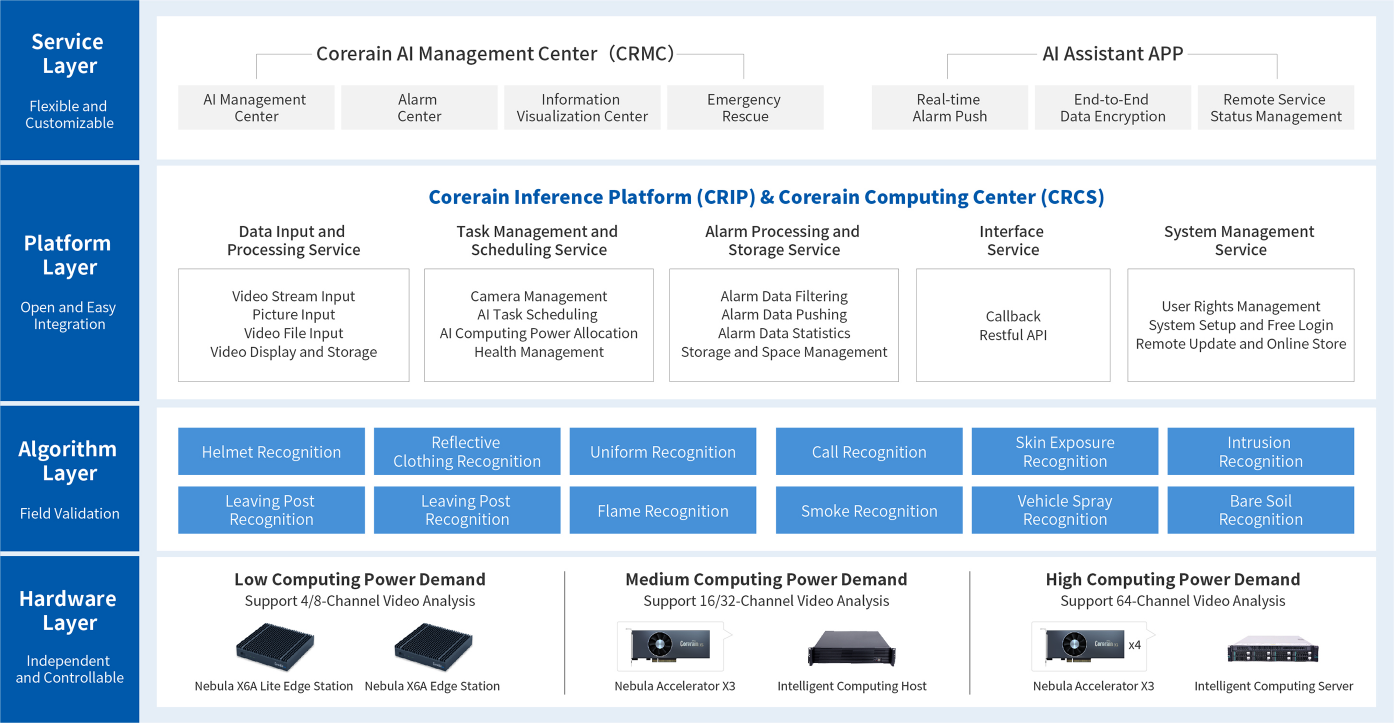Click the Support 16/32-Channel Video Analysis text
Image resolution: width=1394 pixels, height=723 pixels.
click(766, 601)
